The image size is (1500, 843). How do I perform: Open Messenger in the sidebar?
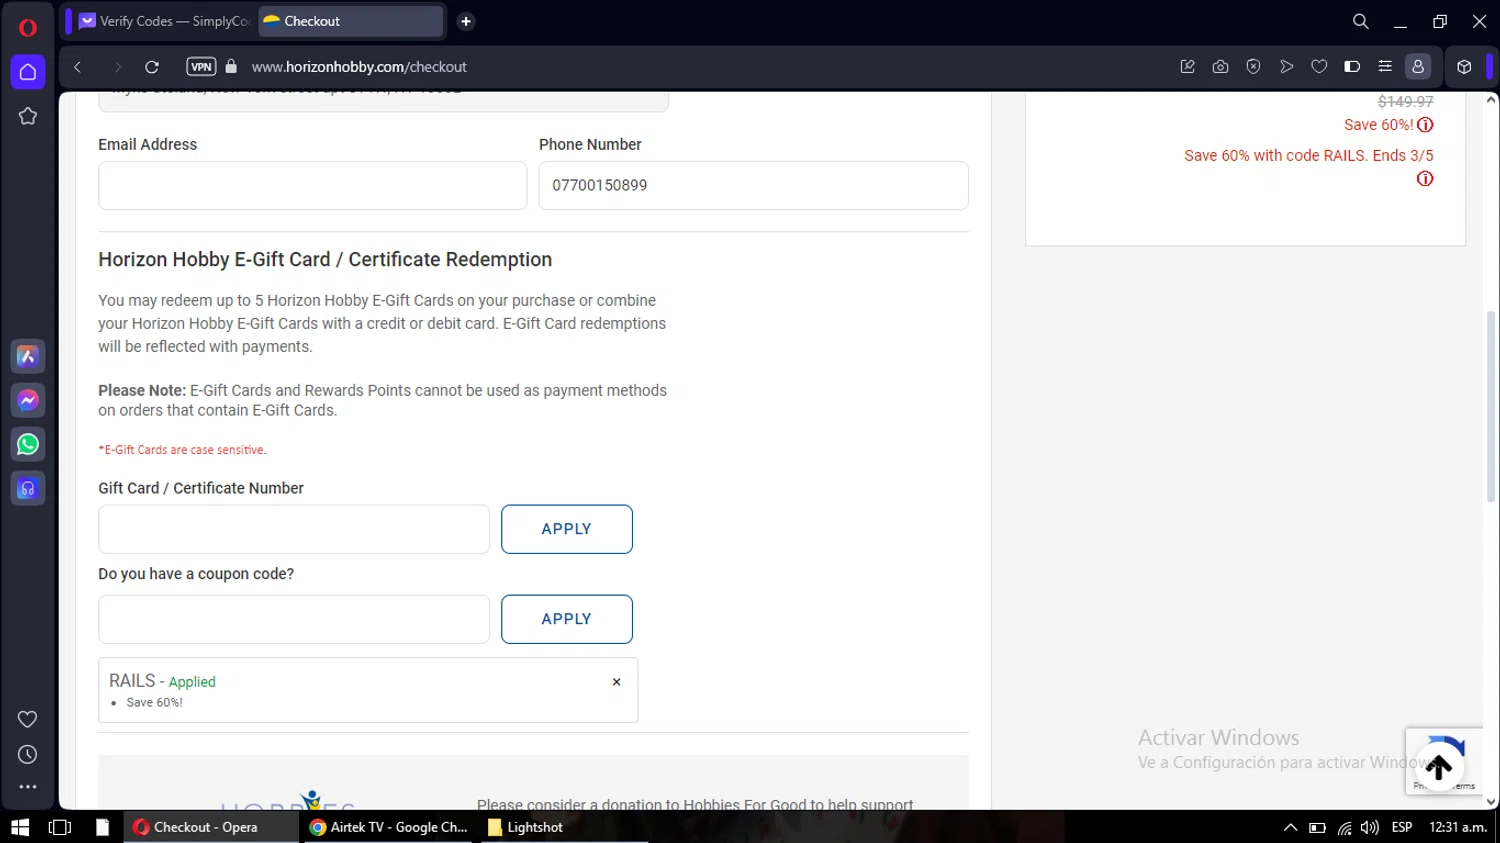tap(28, 400)
